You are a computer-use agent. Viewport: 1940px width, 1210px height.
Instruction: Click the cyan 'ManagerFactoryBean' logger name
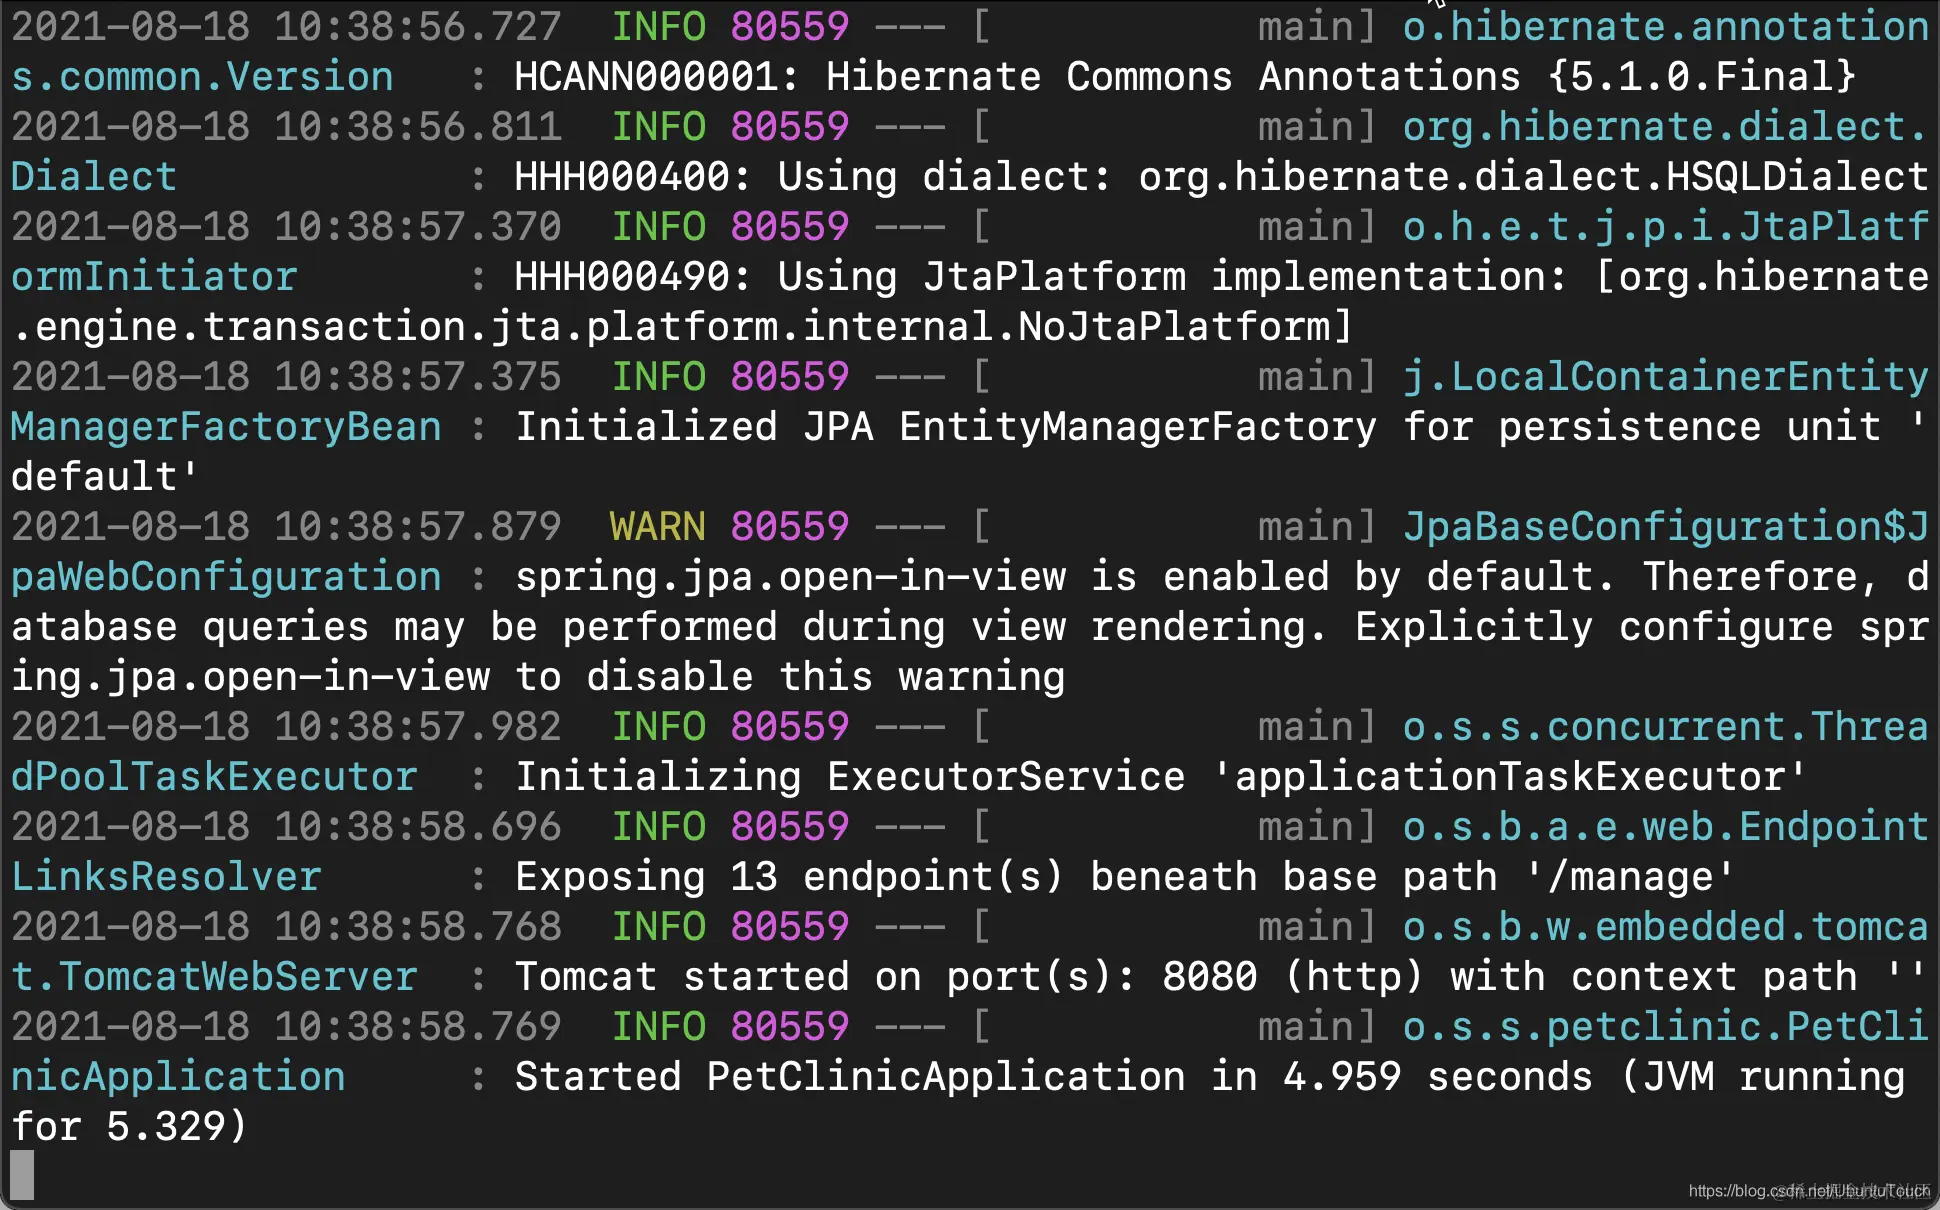click(x=226, y=426)
